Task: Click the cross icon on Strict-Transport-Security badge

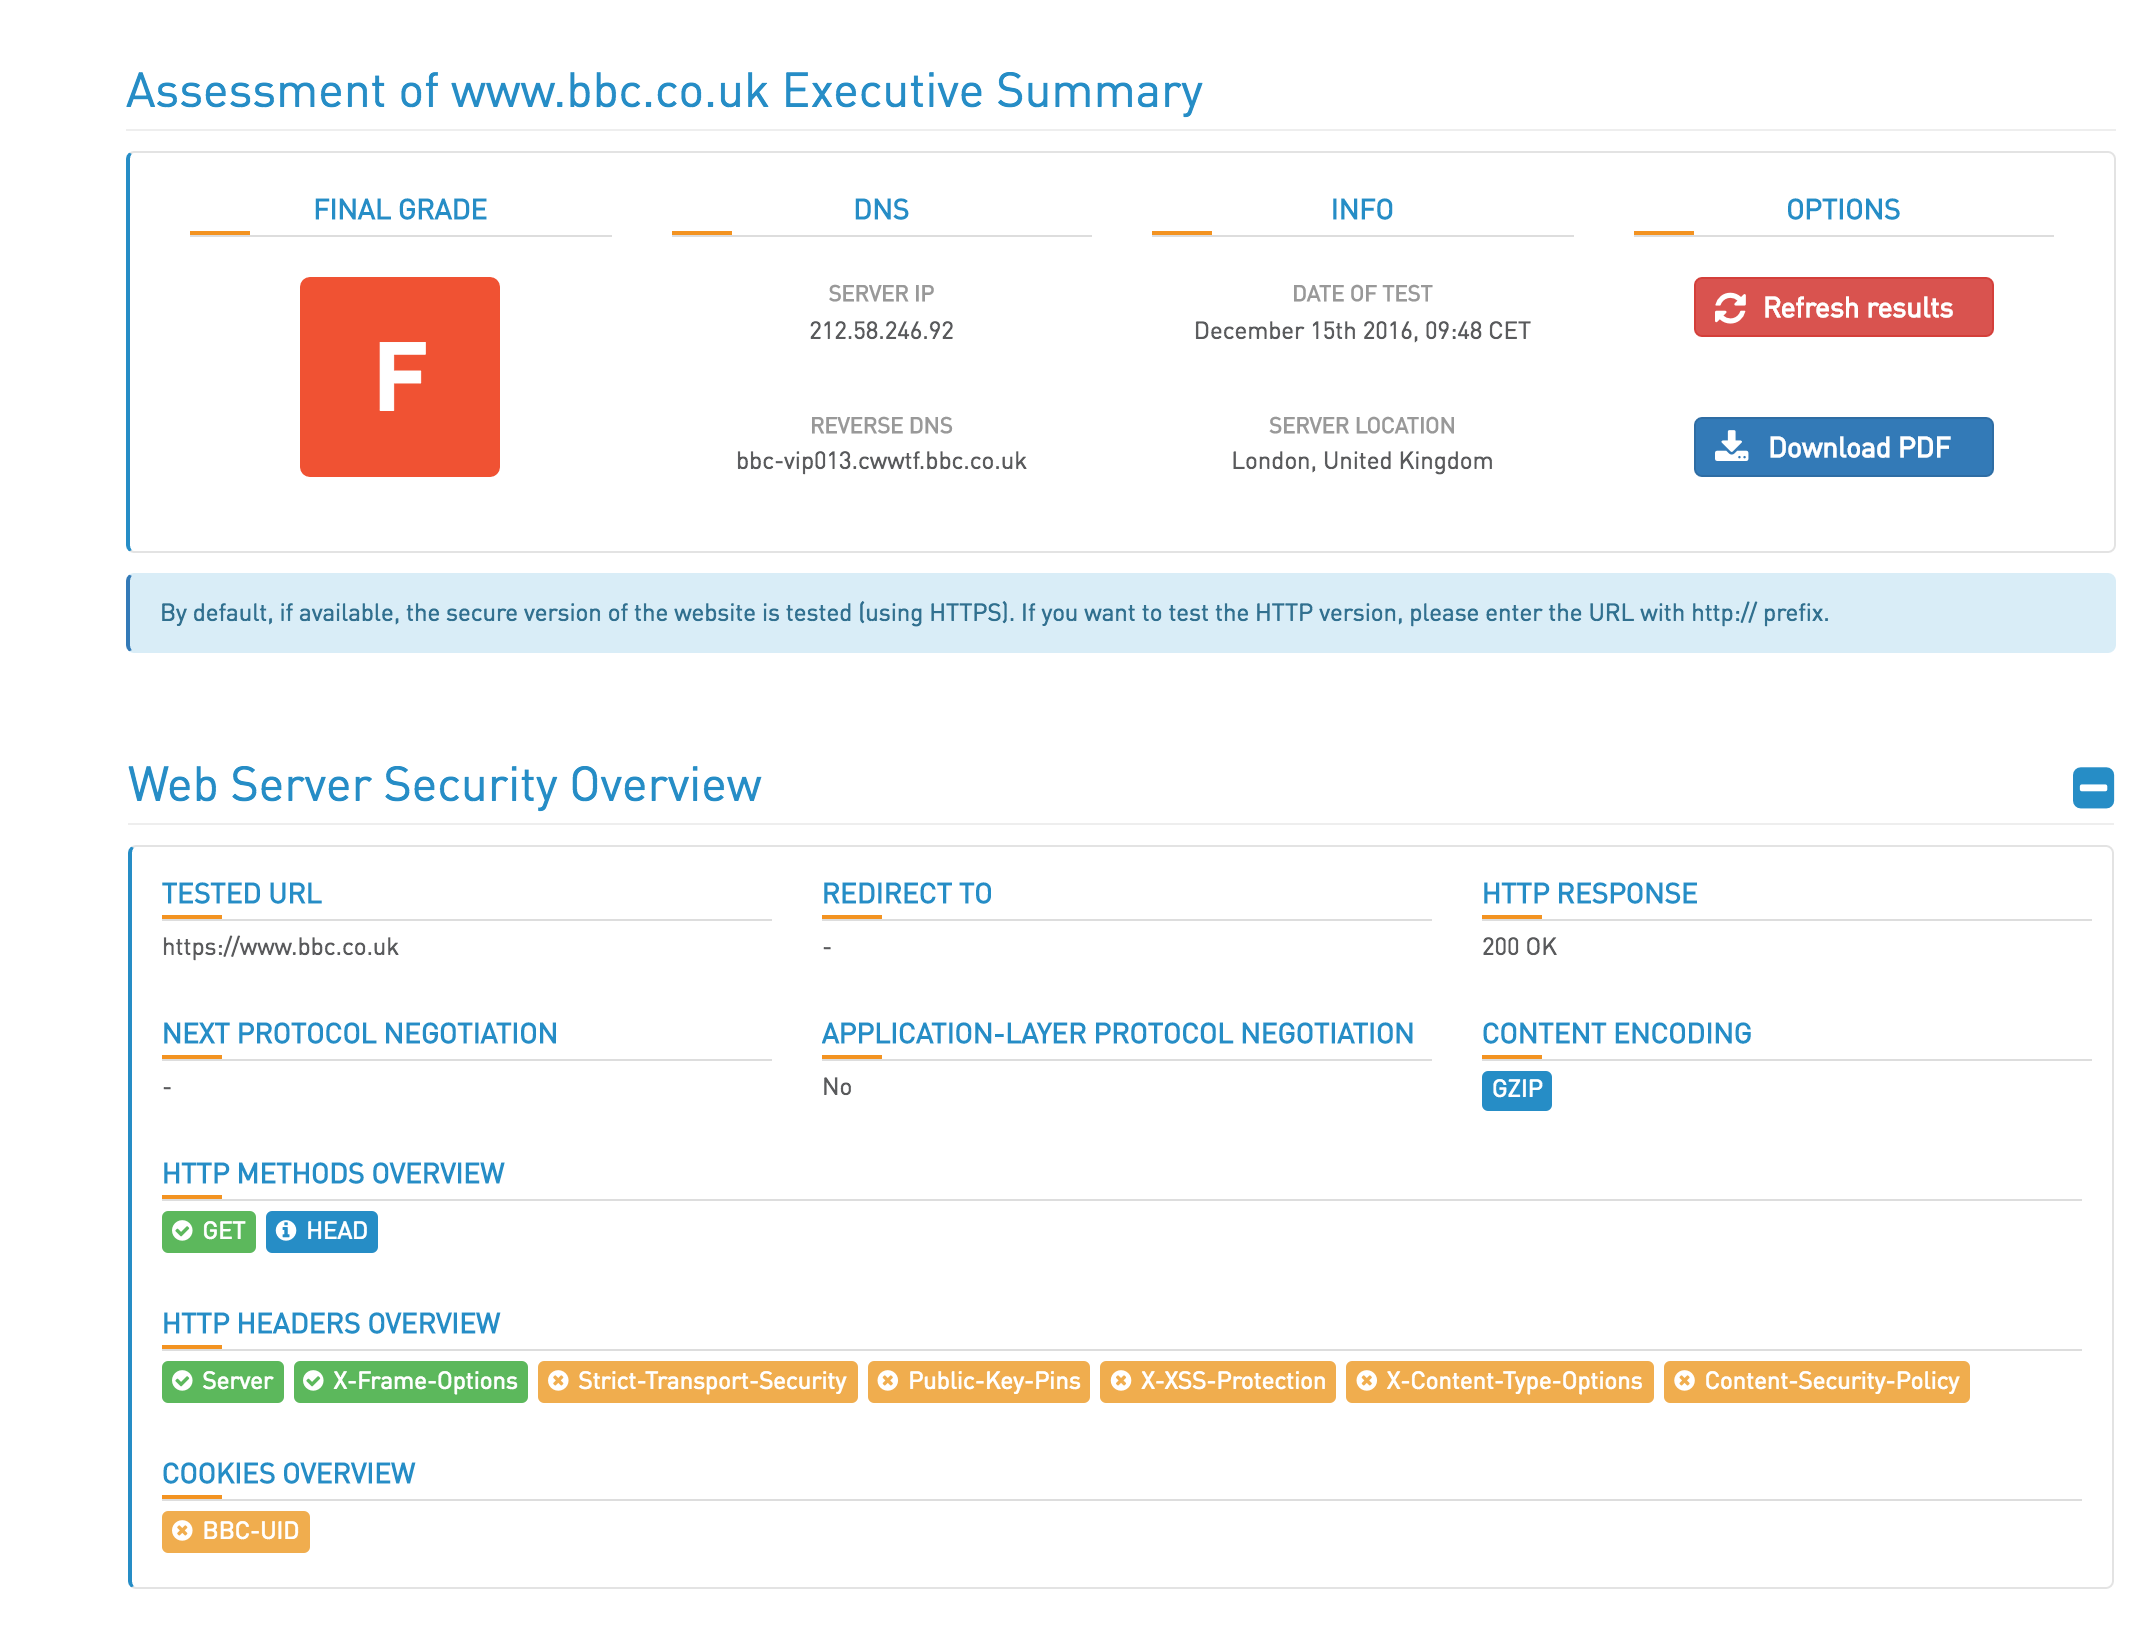Action: tap(558, 1381)
